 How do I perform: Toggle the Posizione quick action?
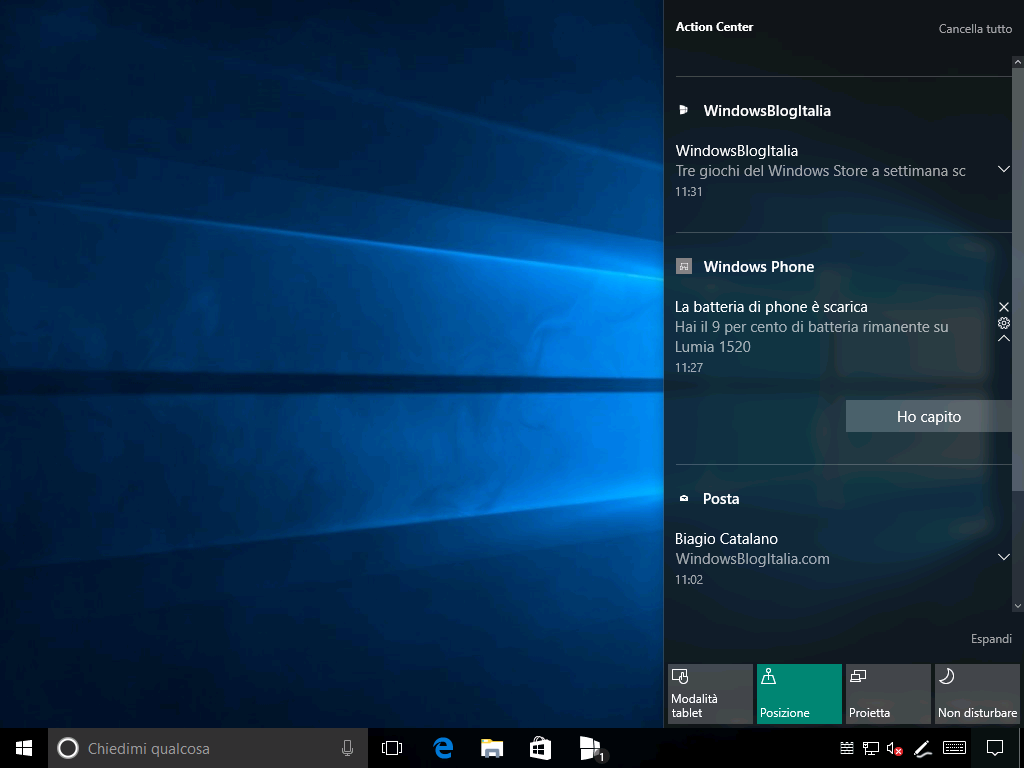[799, 694]
